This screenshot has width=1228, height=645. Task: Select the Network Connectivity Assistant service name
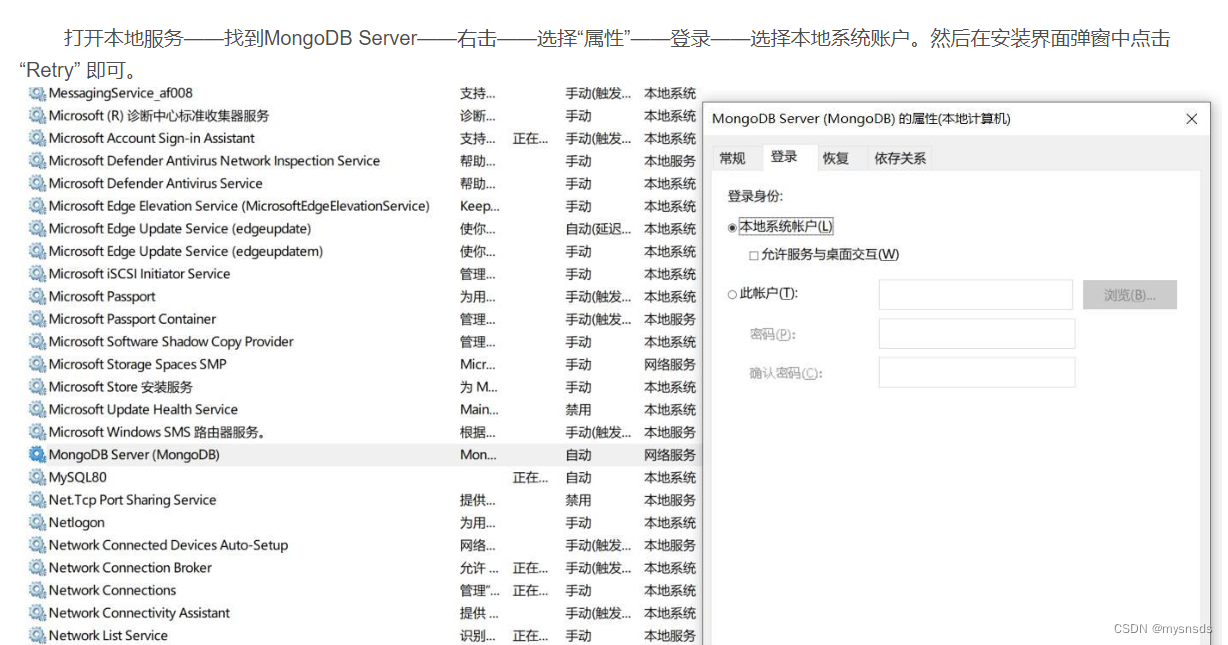139,613
